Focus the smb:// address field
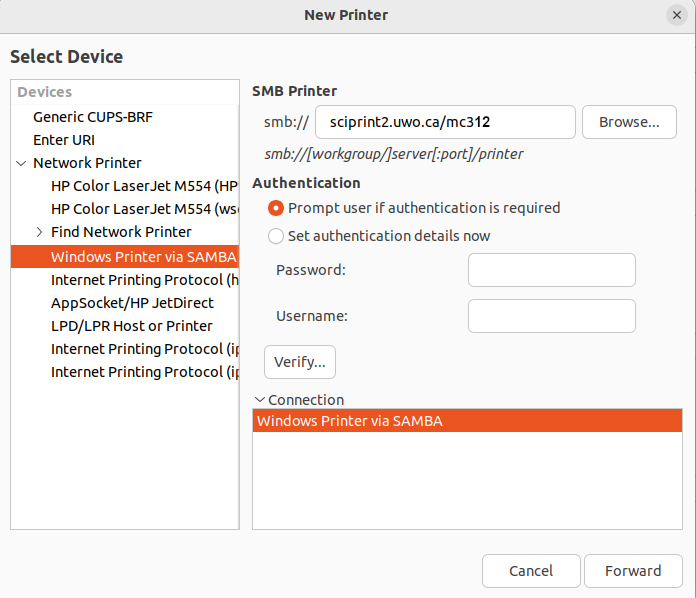 (x=445, y=122)
